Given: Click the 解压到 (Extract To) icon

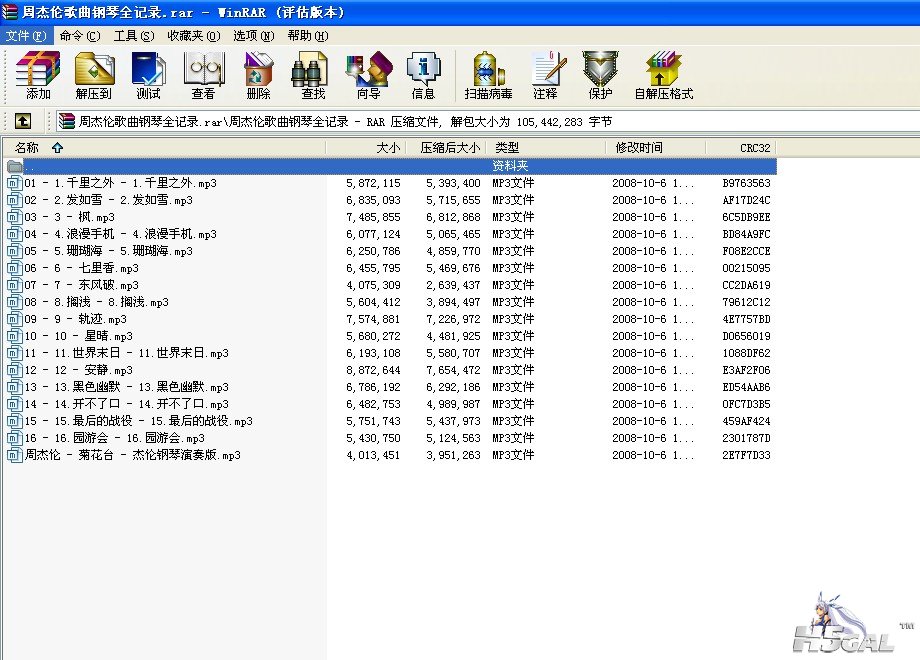Looking at the screenshot, I should coord(93,76).
